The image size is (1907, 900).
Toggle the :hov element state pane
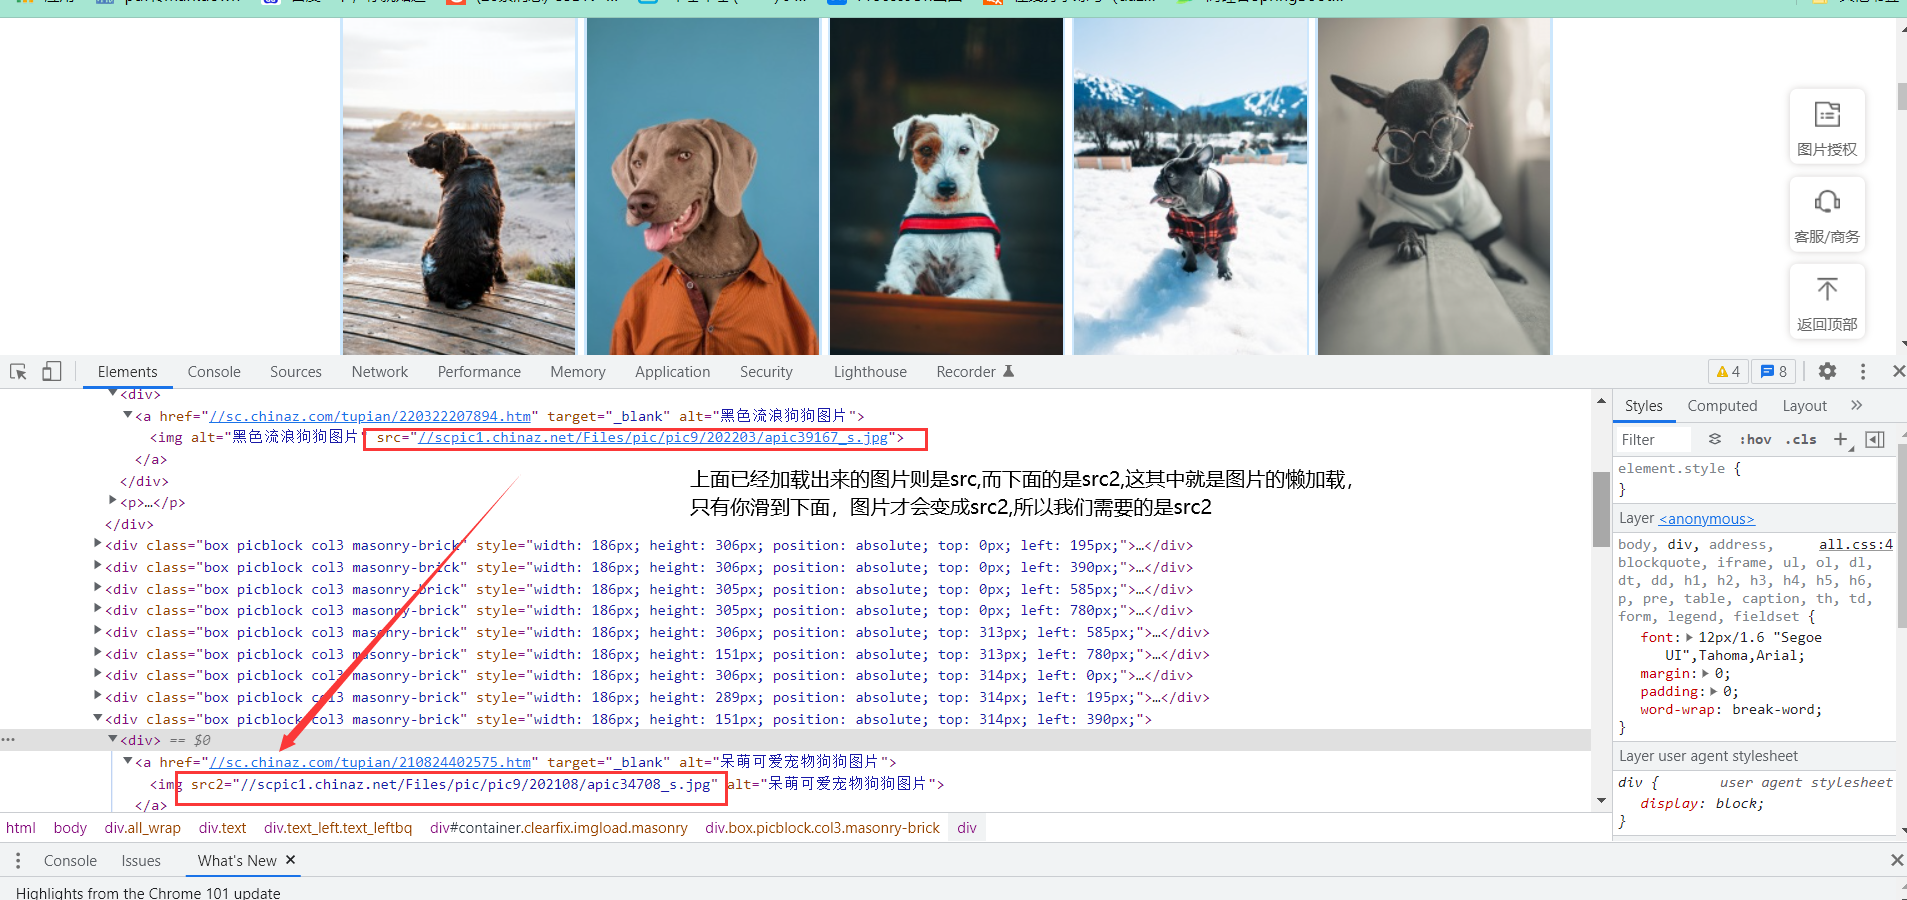pyautogui.click(x=1755, y=439)
